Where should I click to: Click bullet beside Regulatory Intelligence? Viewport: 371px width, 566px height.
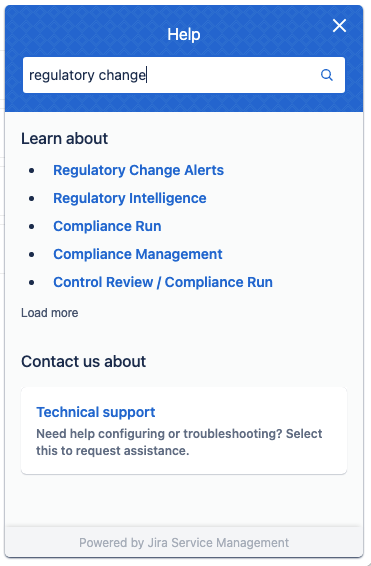point(32,199)
